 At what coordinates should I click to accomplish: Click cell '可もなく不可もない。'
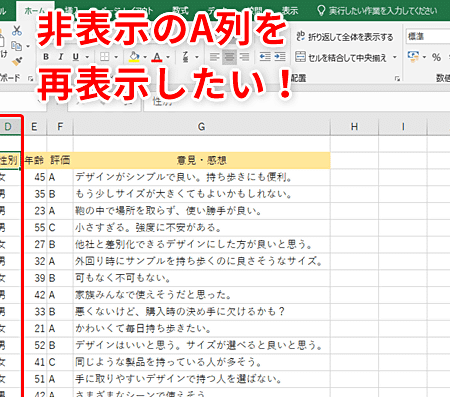point(202,278)
